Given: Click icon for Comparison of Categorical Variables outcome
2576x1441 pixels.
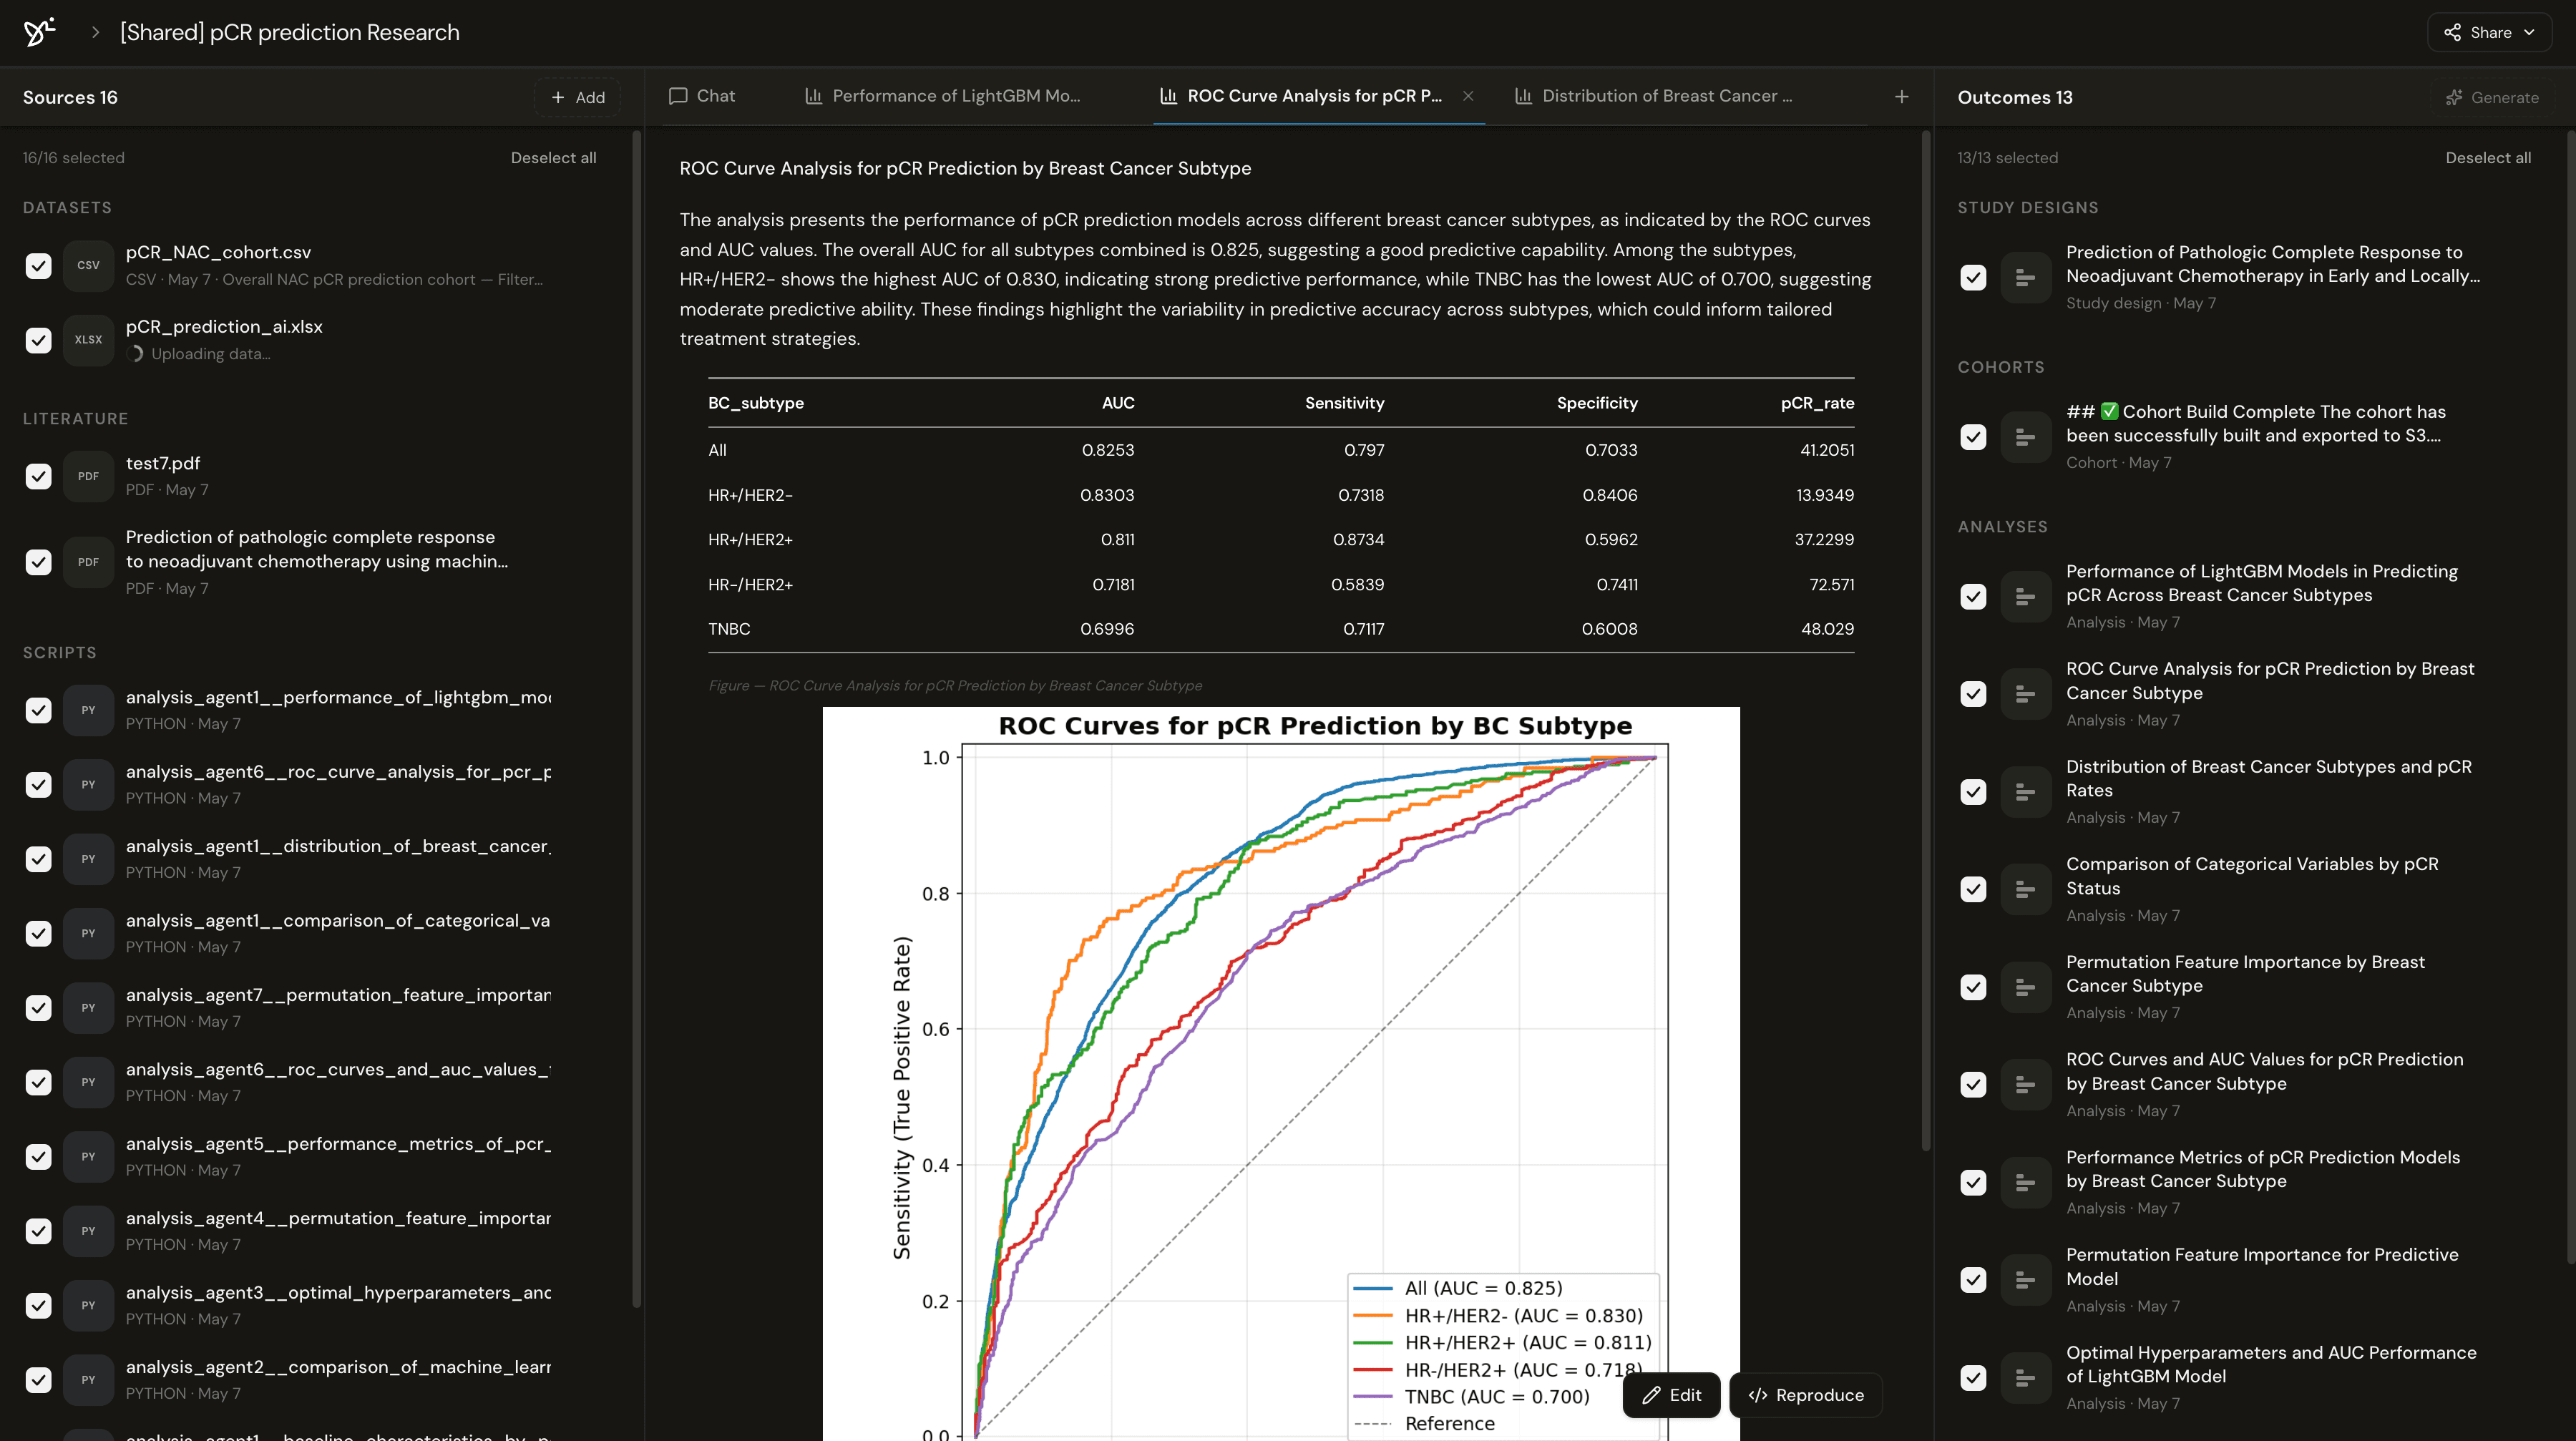Looking at the screenshot, I should click(x=2025, y=889).
